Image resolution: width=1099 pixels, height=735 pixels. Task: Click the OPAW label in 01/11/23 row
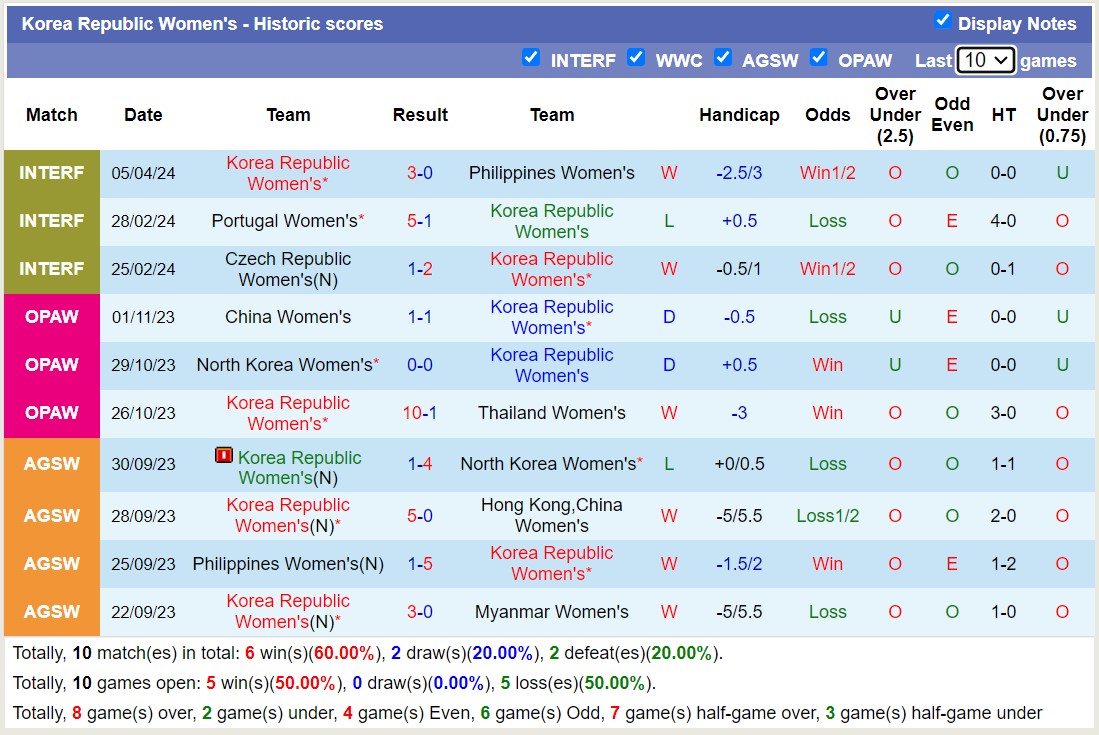52,317
